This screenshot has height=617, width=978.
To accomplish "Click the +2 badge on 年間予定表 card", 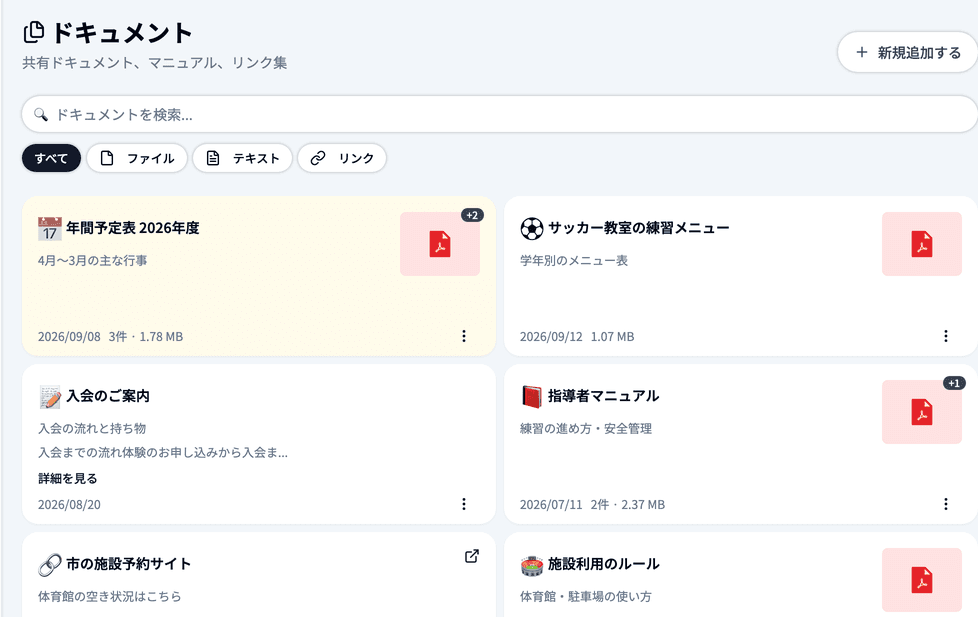I will click(x=473, y=215).
